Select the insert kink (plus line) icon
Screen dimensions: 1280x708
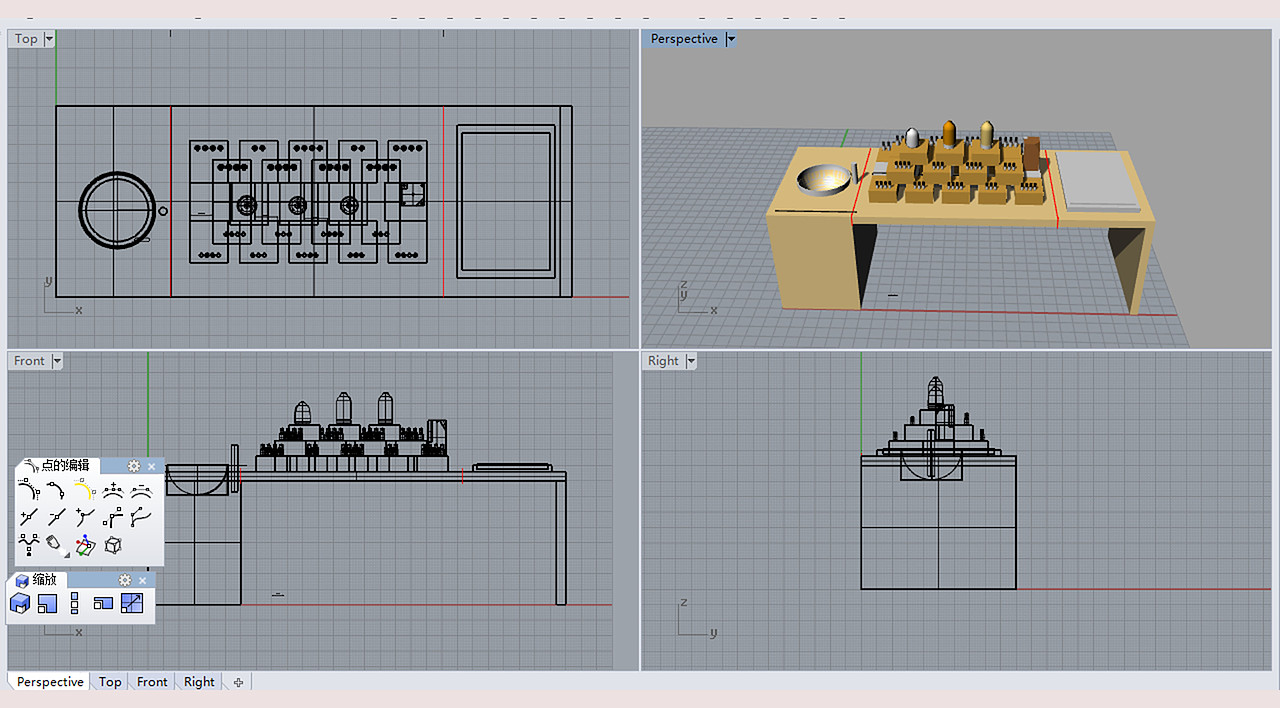pyautogui.click(x=28, y=517)
